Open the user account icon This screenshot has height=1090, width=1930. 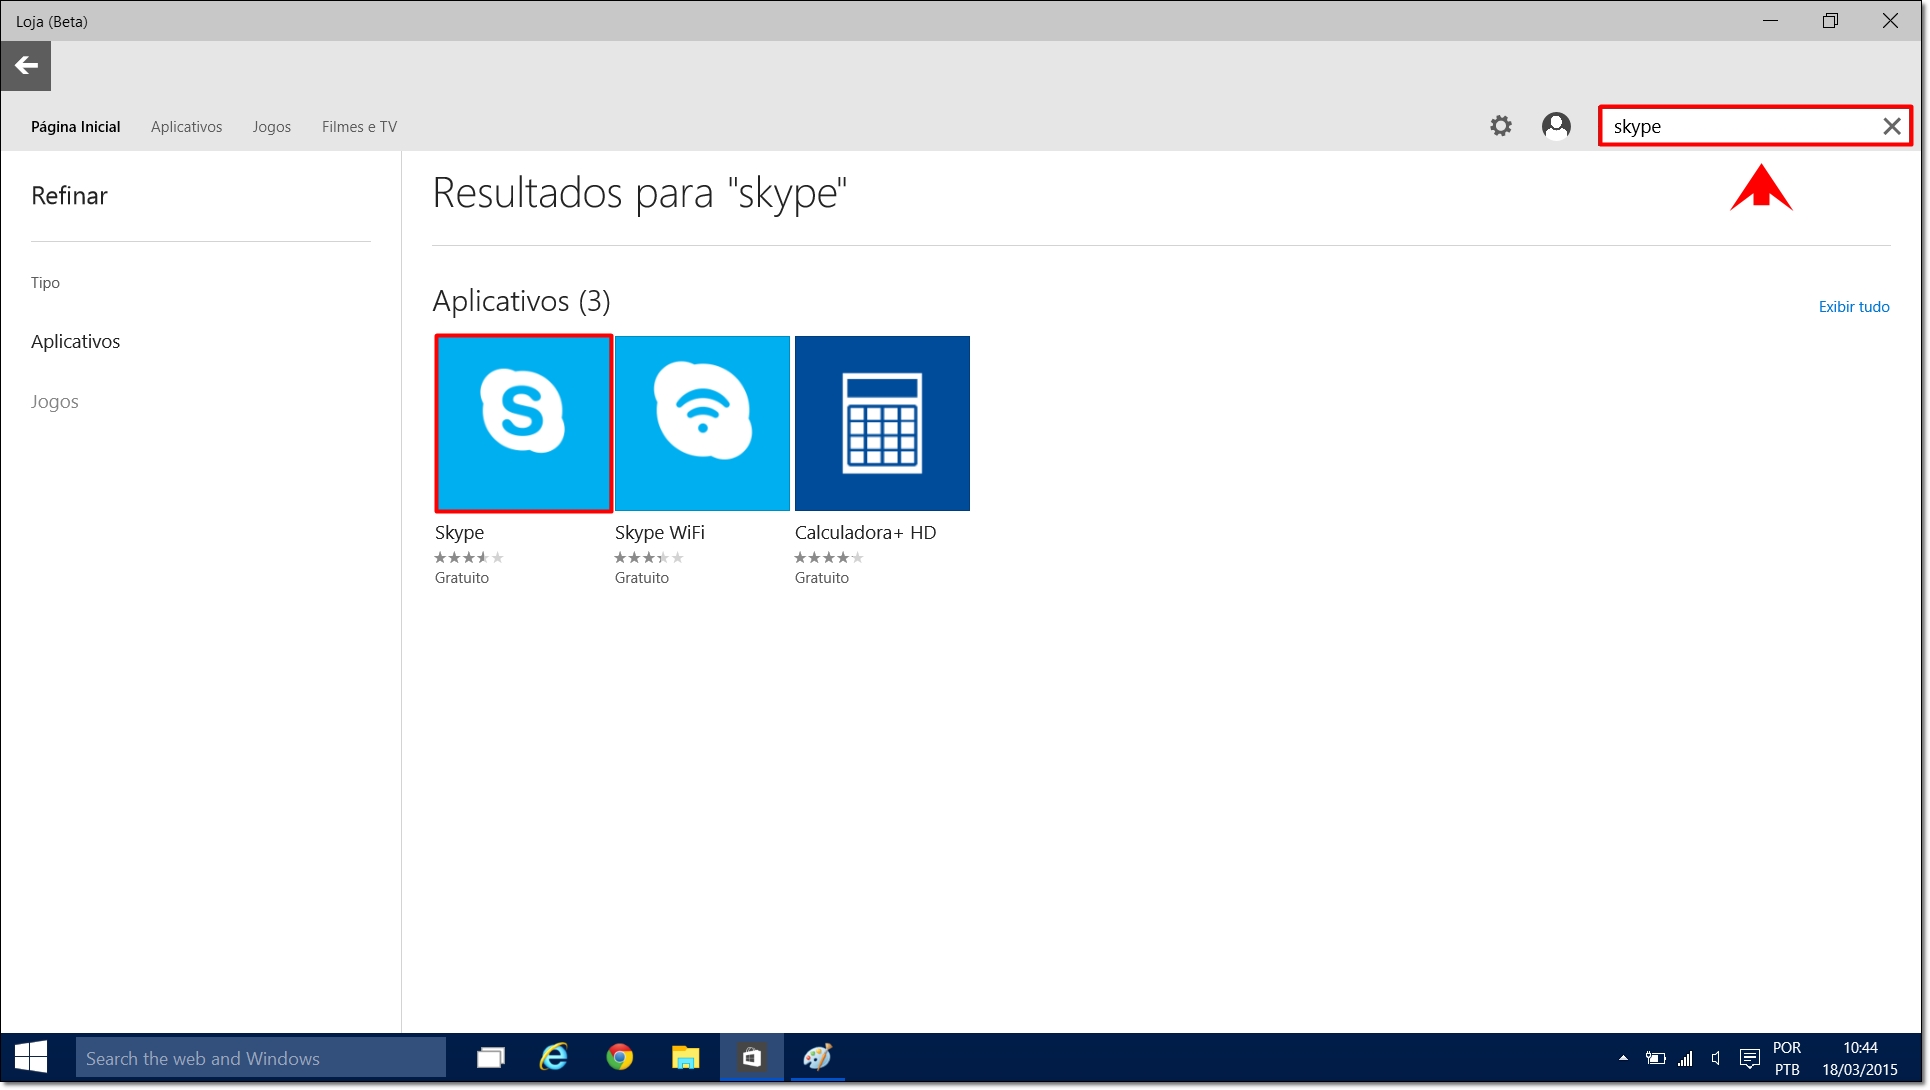[1556, 126]
